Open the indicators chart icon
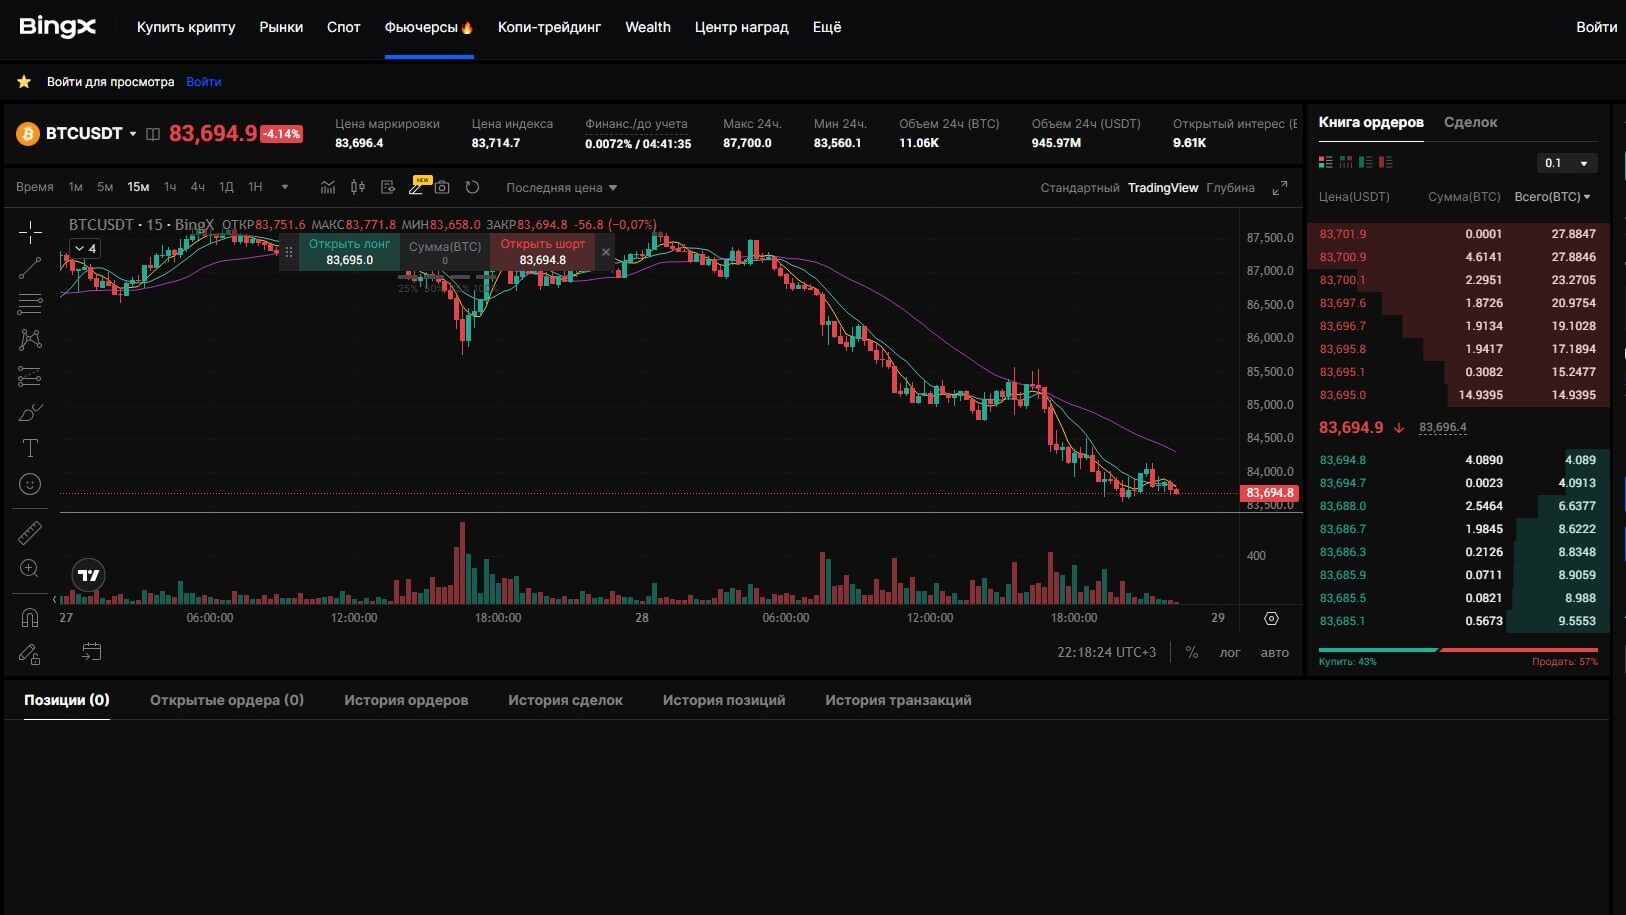The width and height of the screenshot is (1626, 915). (x=328, y=187)
